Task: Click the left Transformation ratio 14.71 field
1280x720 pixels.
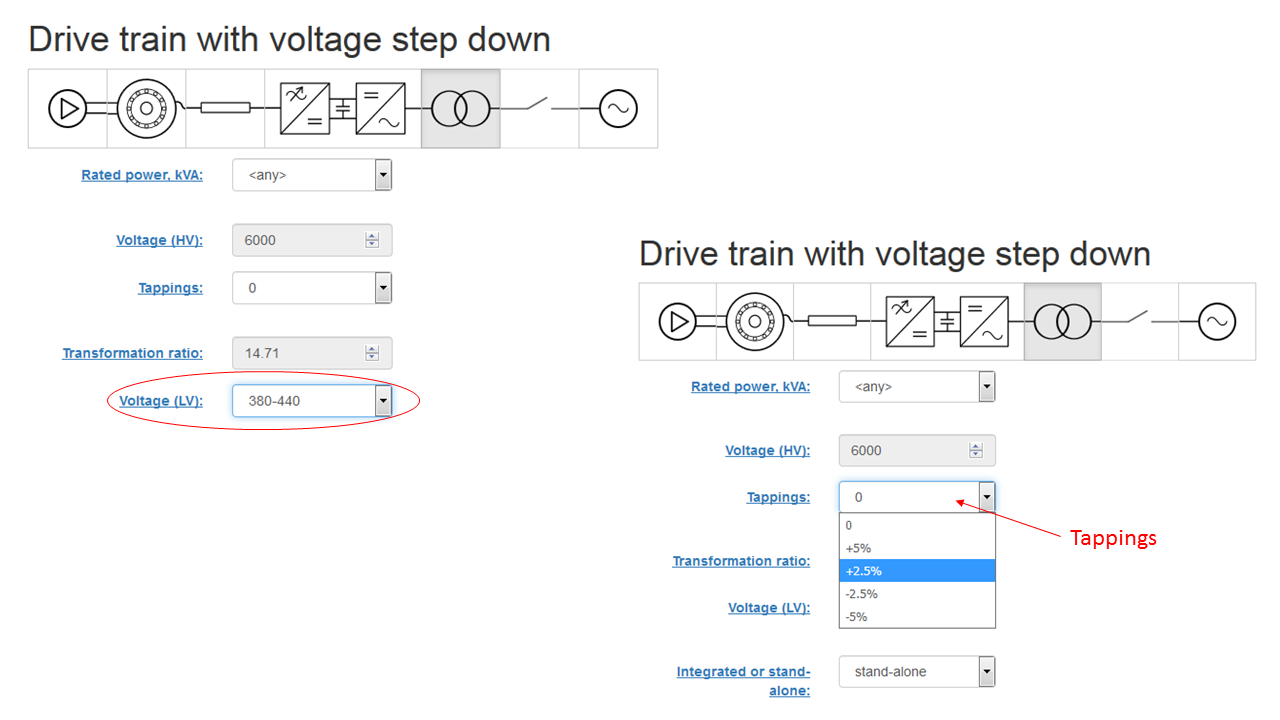Action: point(312,353)
